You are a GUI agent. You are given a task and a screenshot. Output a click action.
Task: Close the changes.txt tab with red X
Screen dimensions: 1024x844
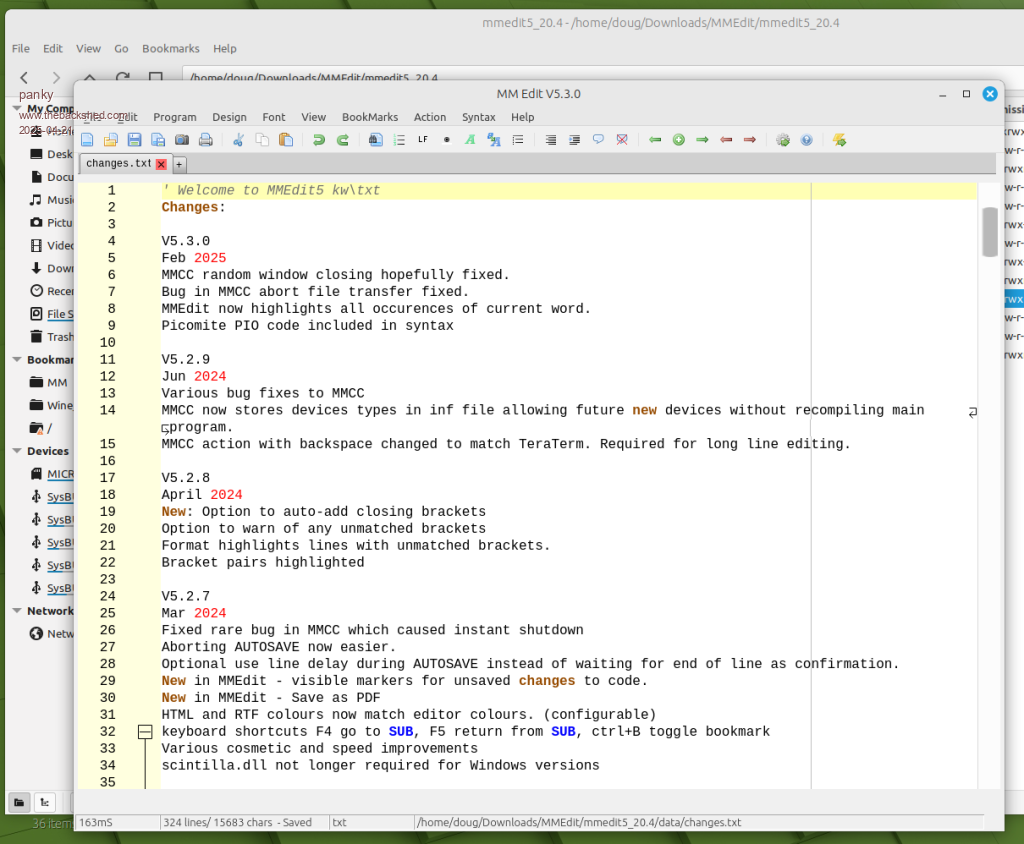click(x=162, y=164)
